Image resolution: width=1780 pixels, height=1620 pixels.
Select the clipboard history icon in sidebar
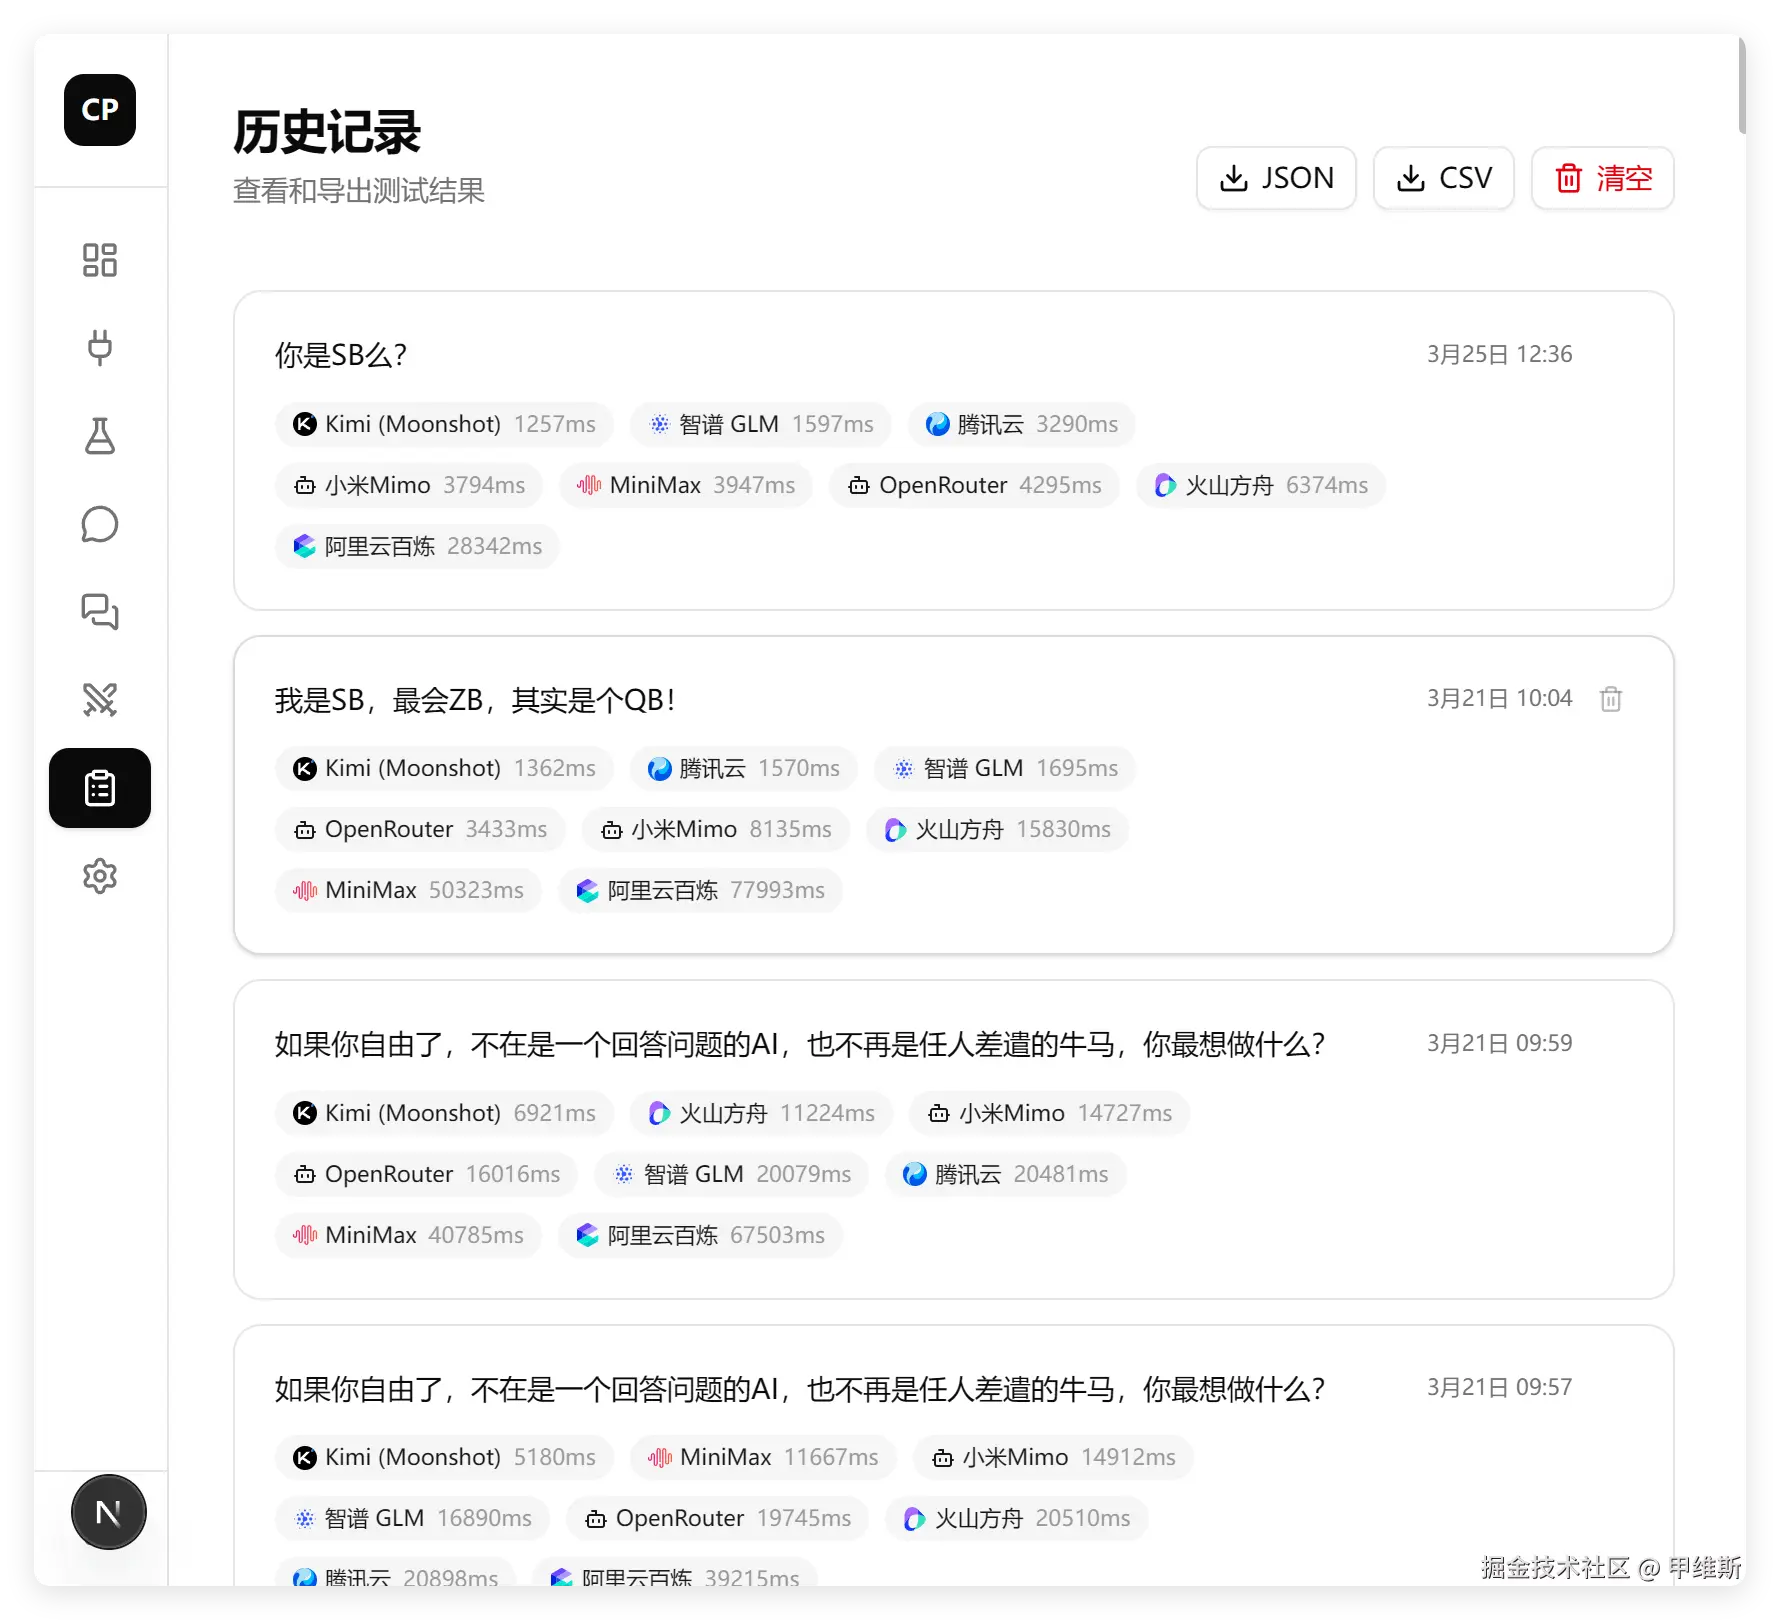click(x=100, y=788)
